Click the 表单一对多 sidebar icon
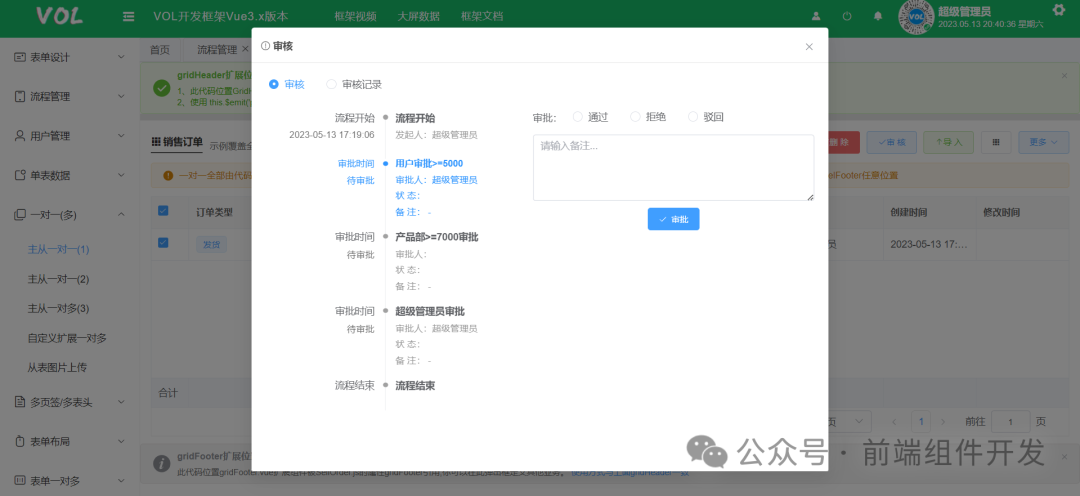Image resolution: width=1080 pixels, height=496 pixels. pyautogui.click(x=20, y=480)
